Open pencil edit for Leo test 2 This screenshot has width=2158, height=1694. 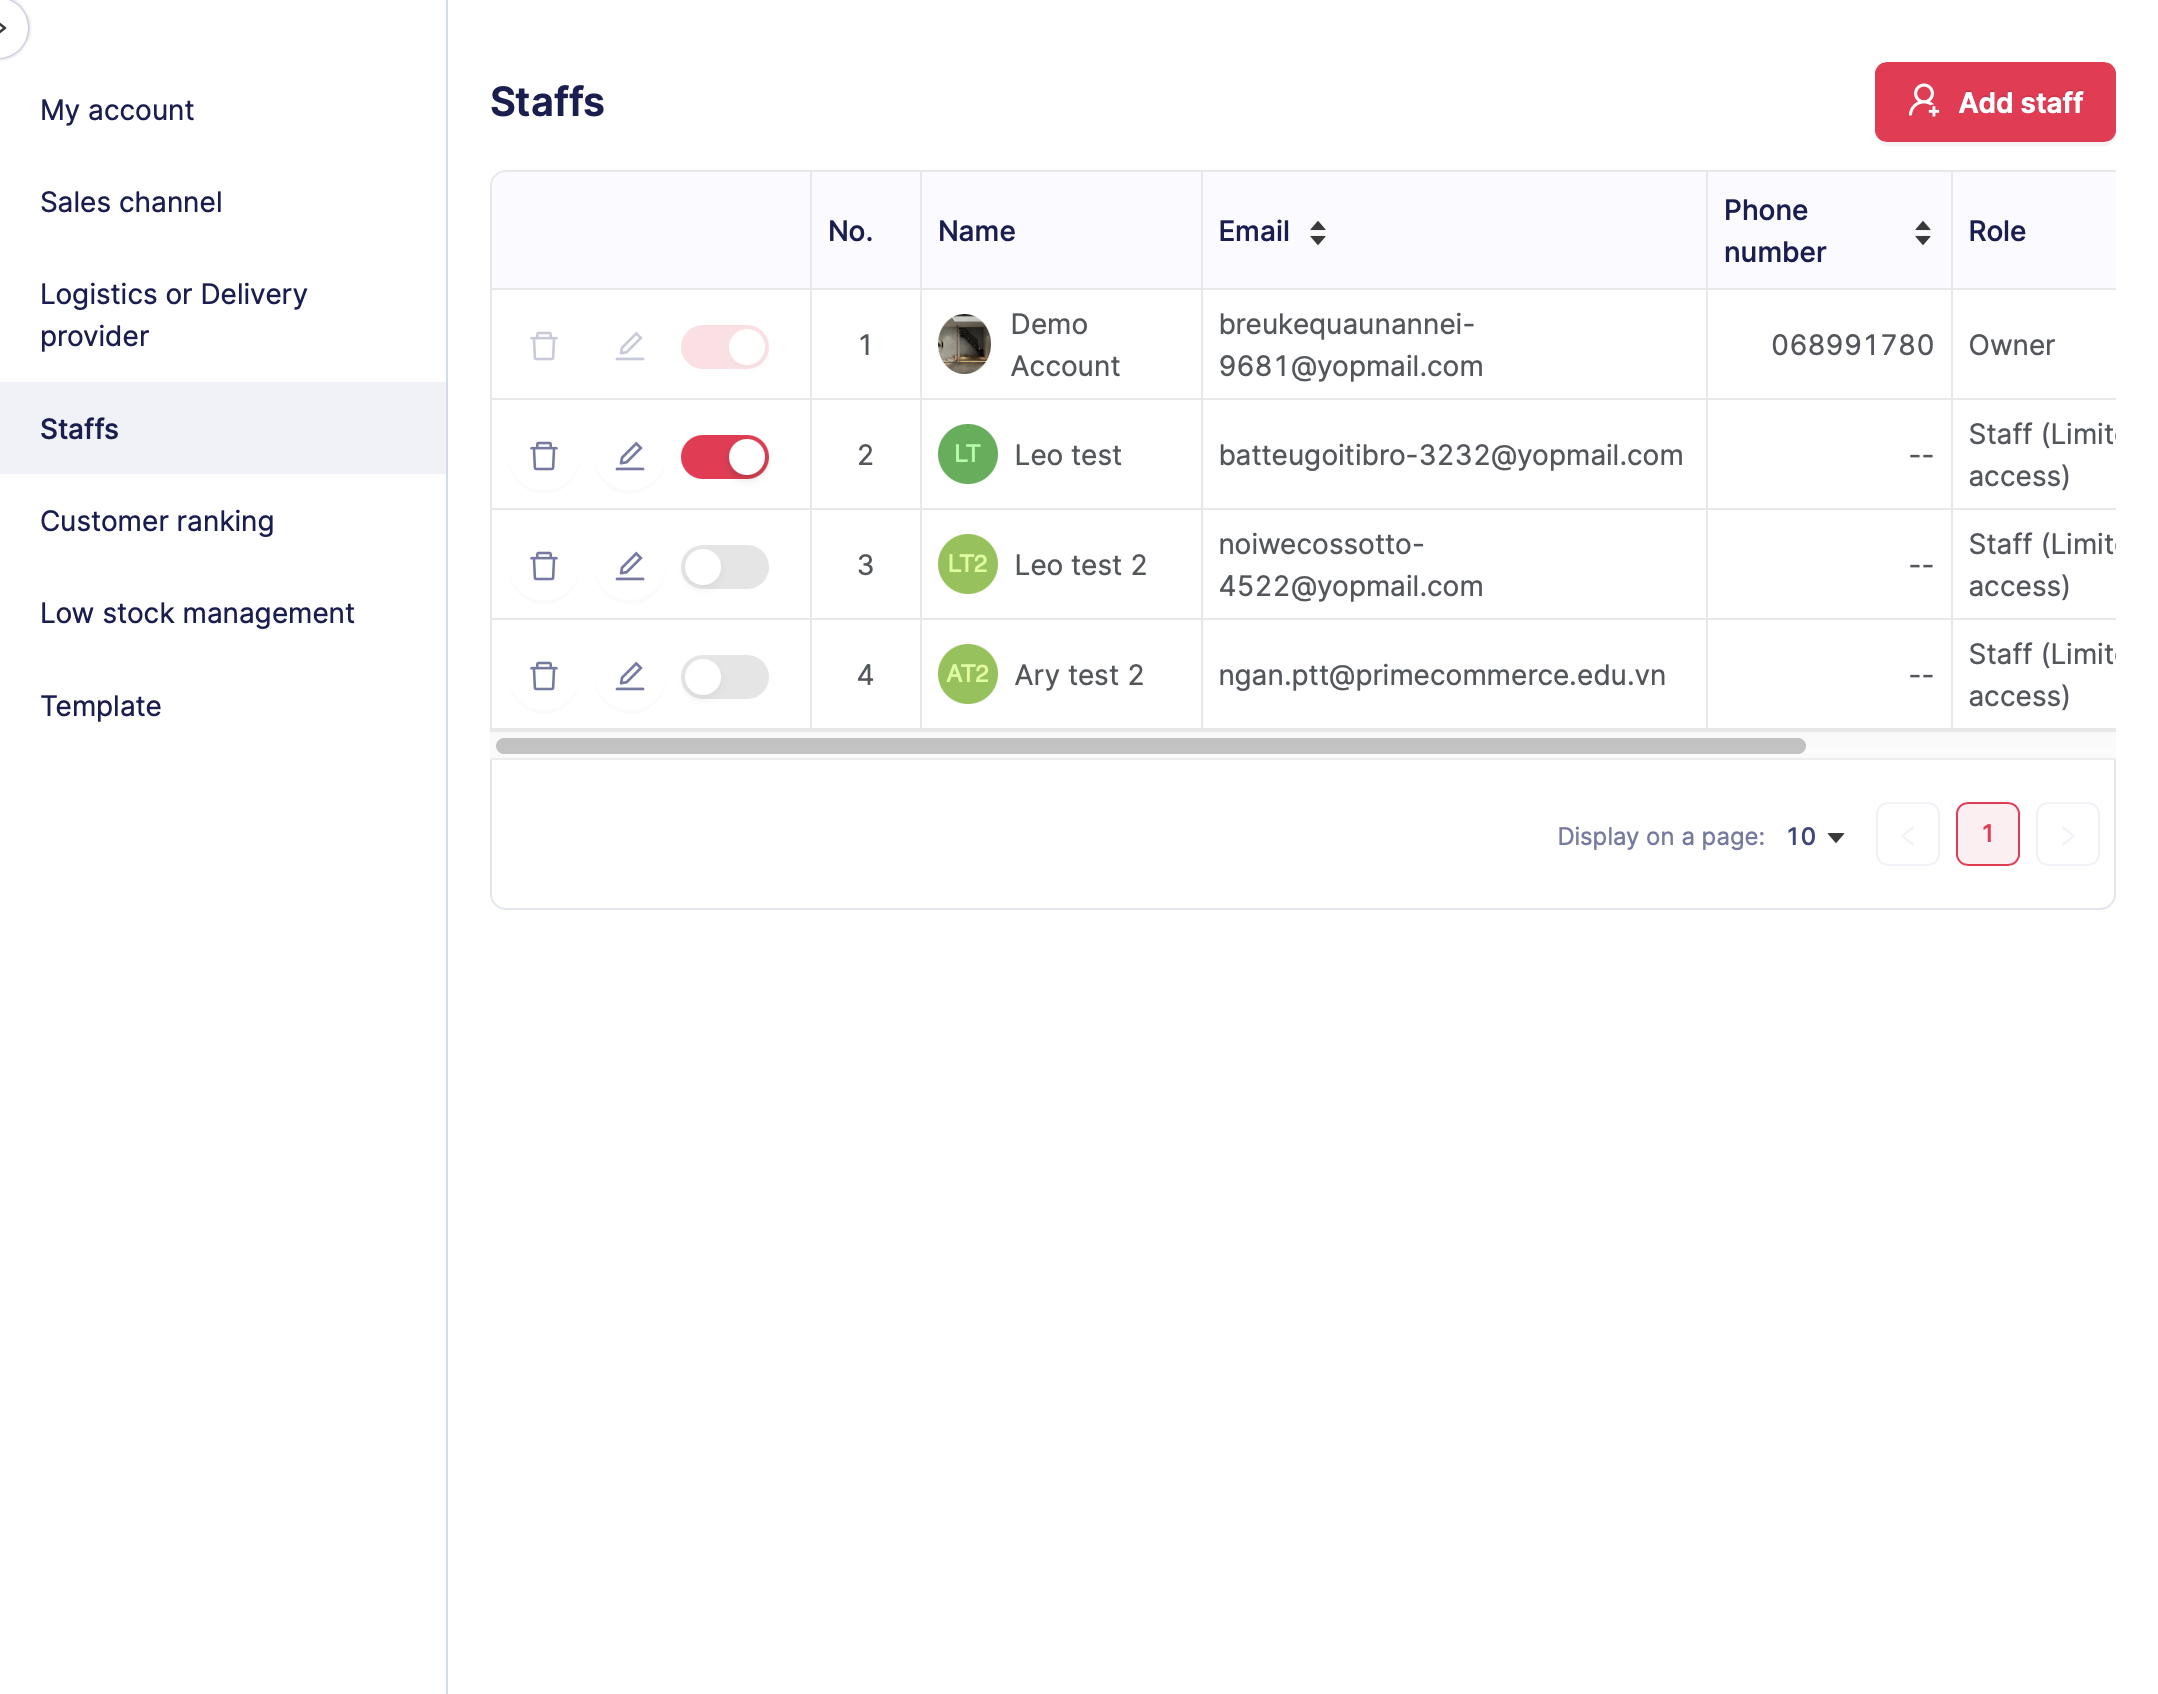click(630, 566)
